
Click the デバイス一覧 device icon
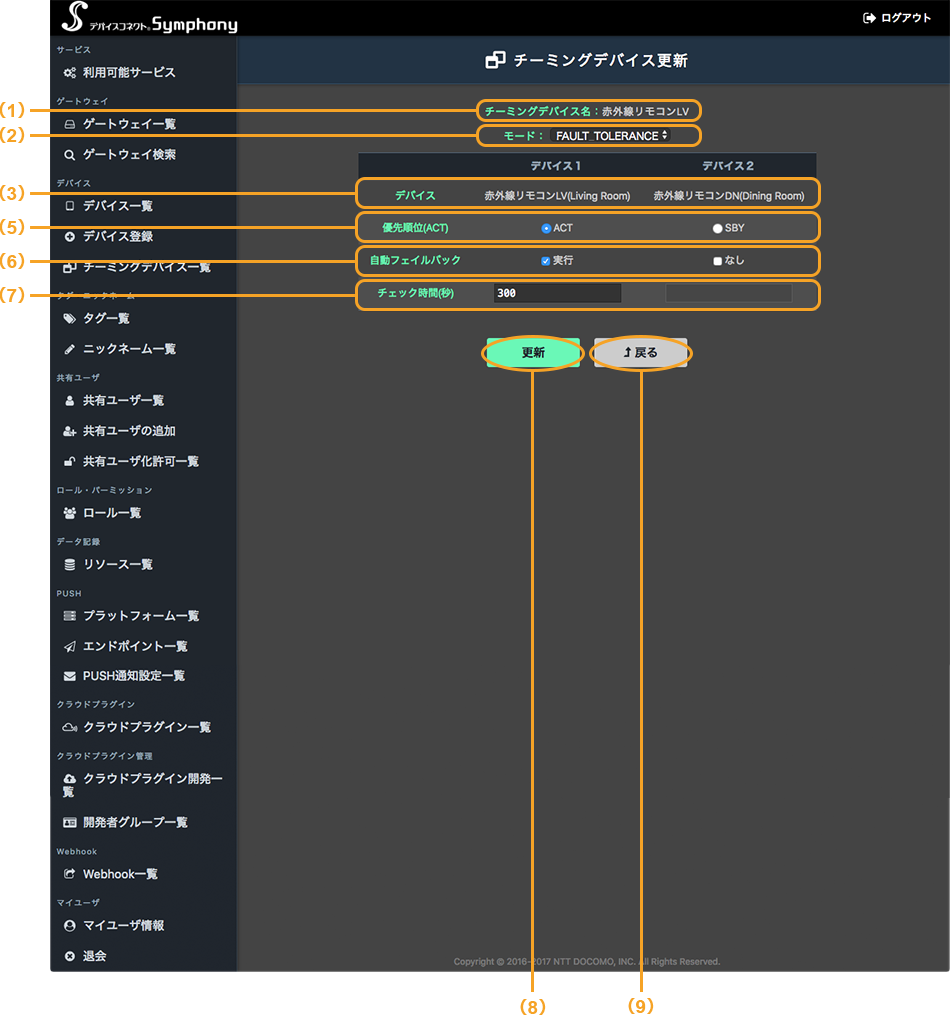click(70, 206)
